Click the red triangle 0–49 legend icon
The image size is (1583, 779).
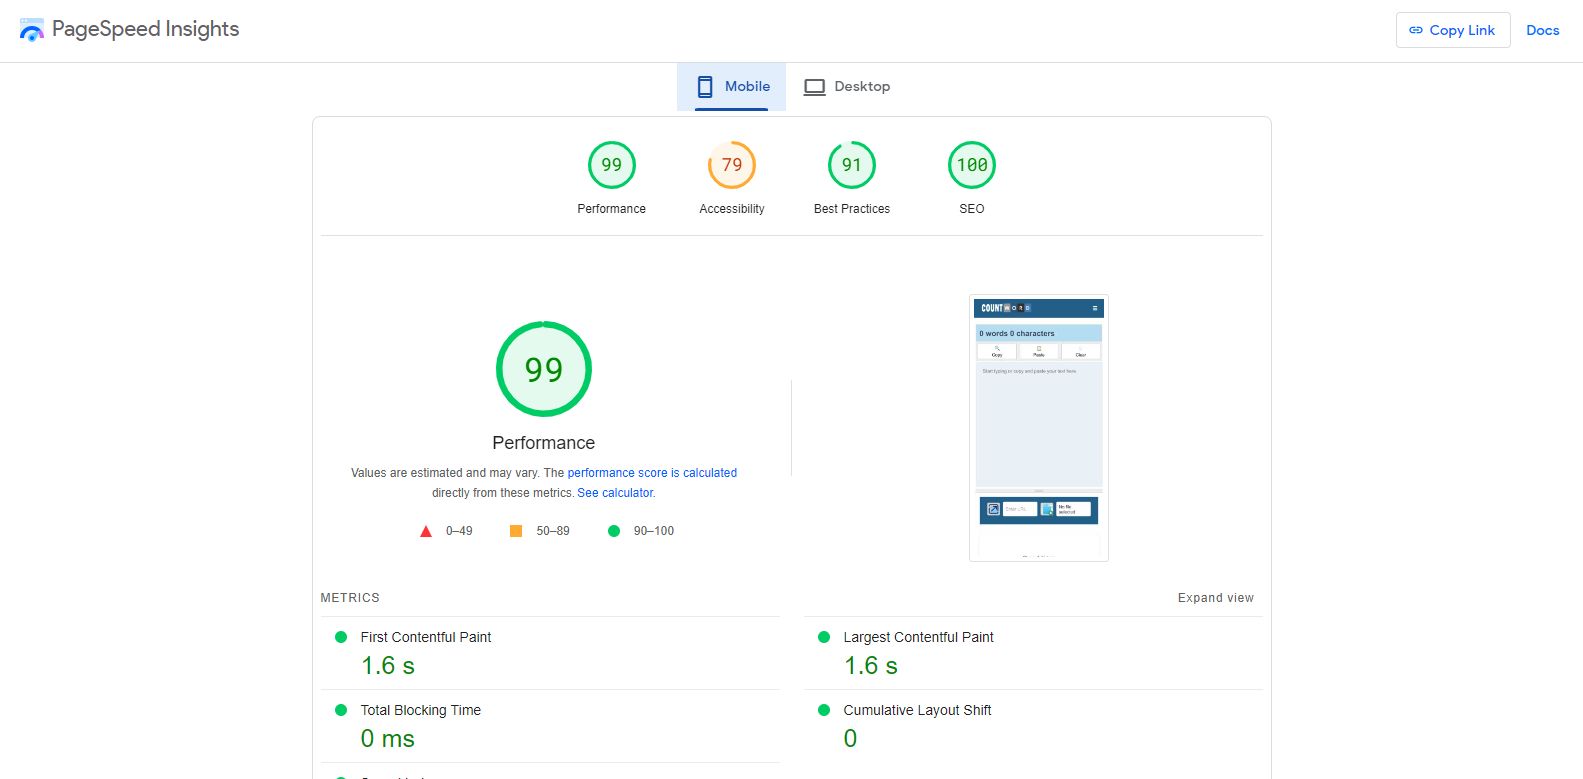click(x=426, y=531)
